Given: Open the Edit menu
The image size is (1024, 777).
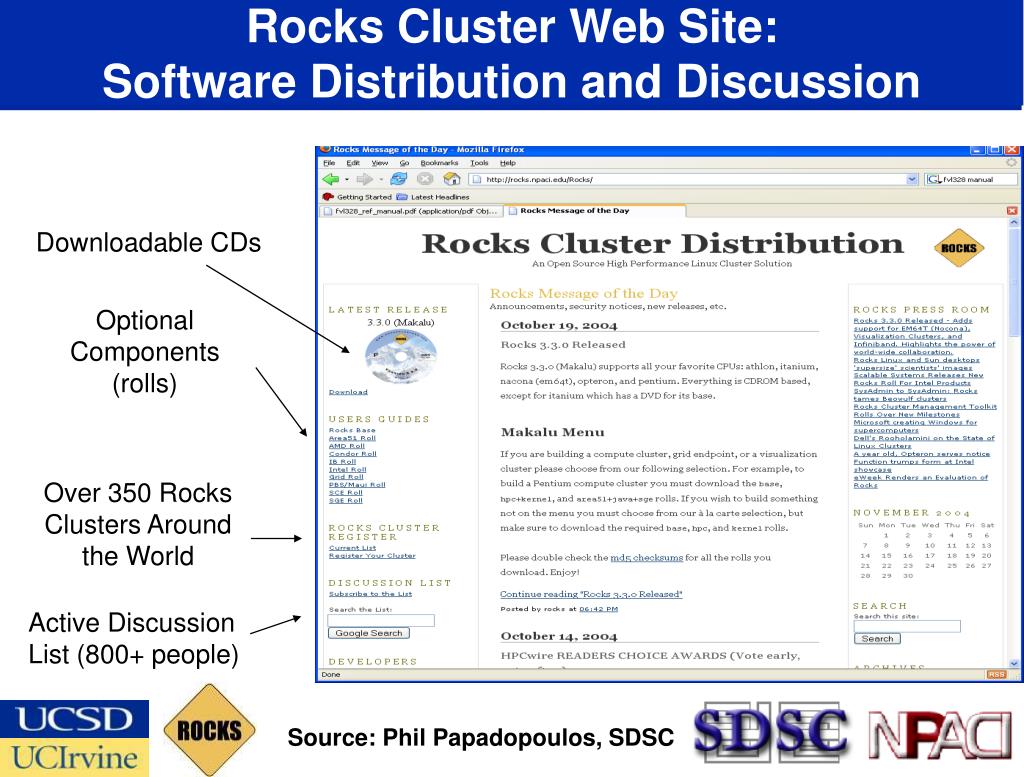Looking at the screenshot, I should point(353,163).
